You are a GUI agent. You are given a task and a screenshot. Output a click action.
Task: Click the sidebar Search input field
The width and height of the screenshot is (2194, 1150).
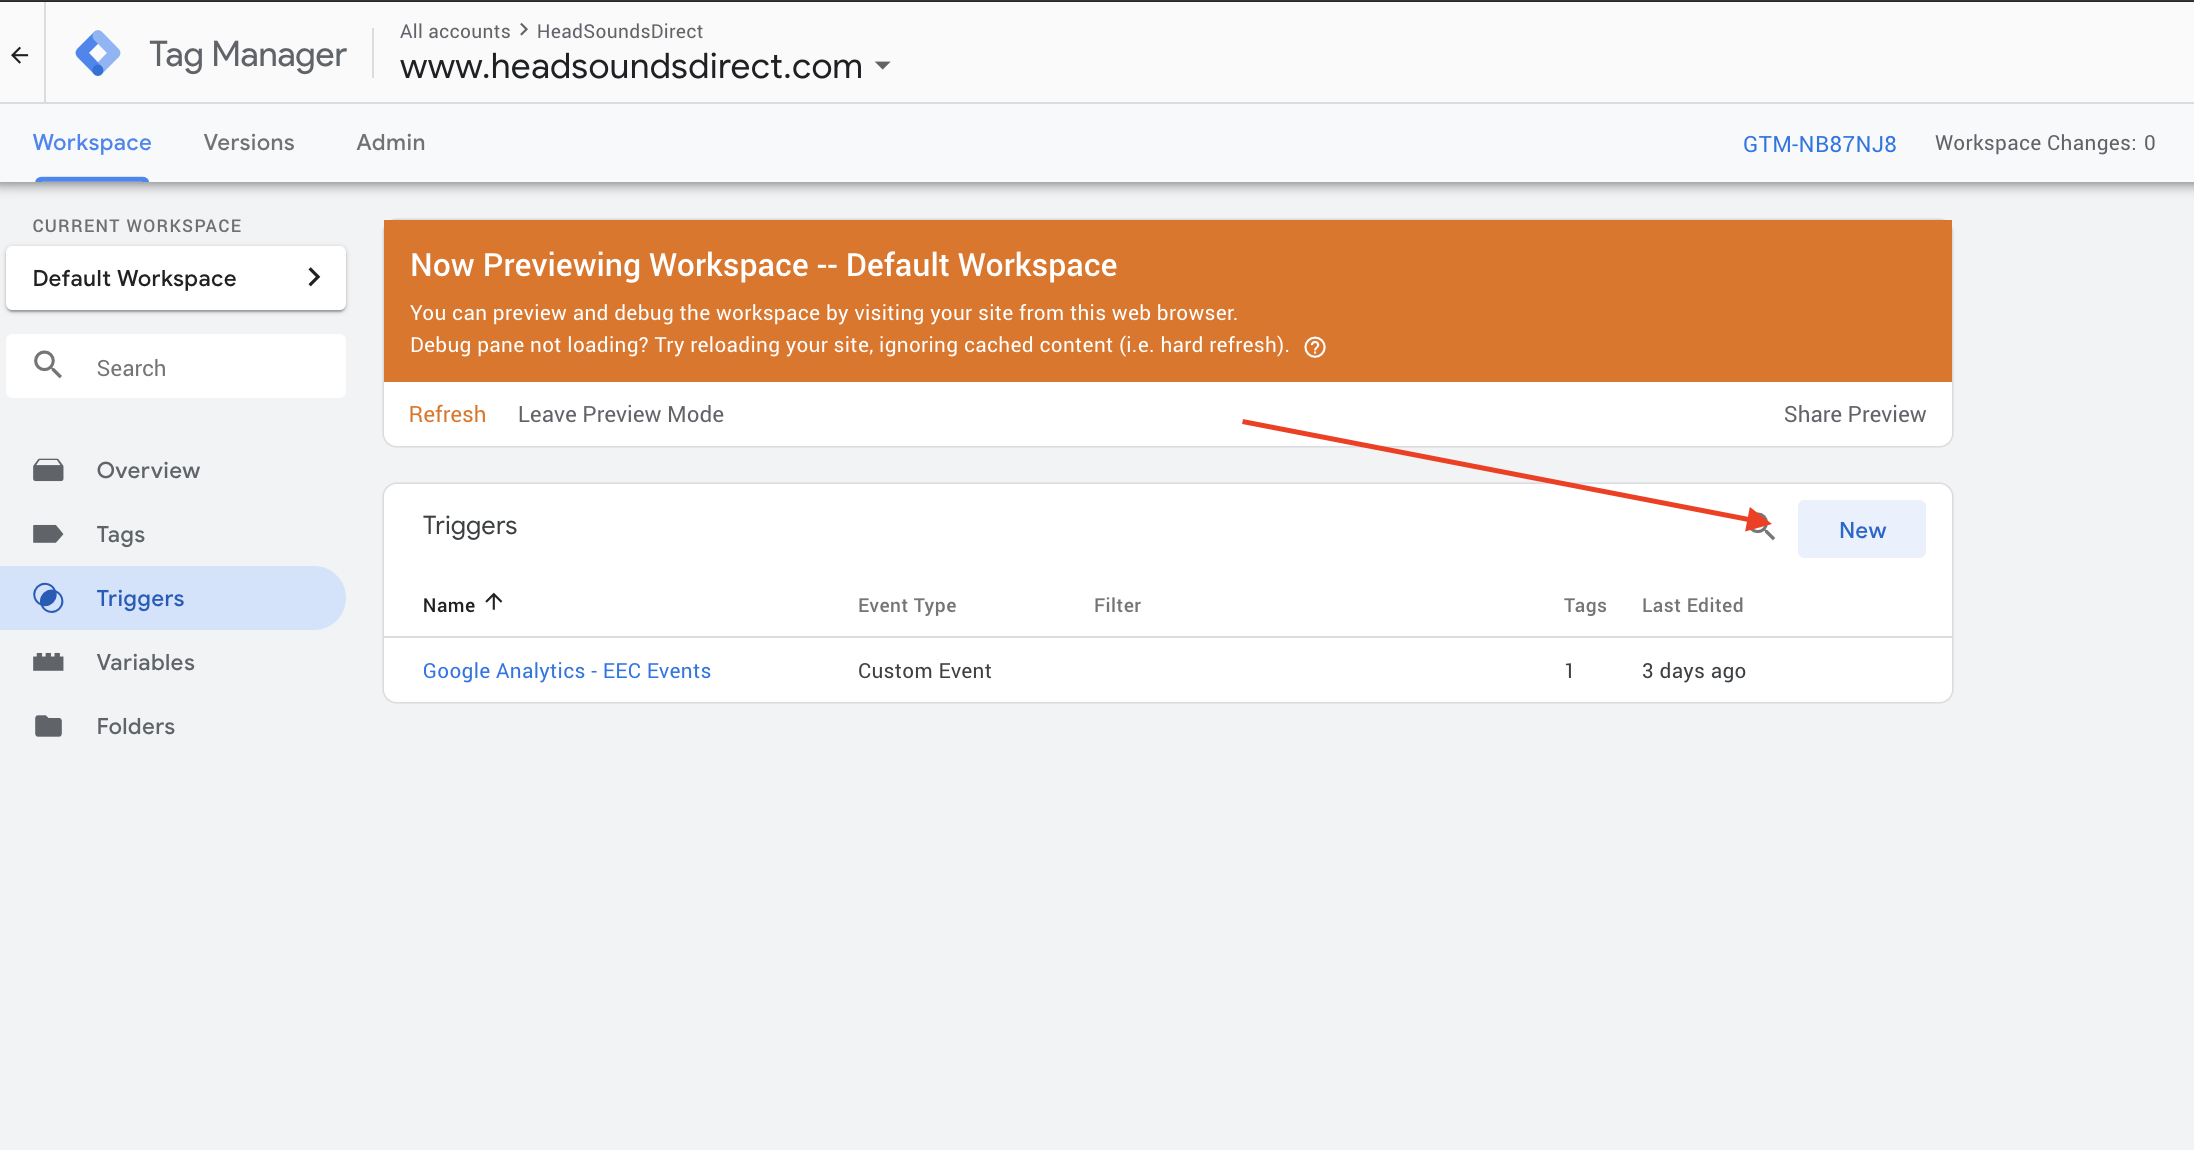pos(176,367)
